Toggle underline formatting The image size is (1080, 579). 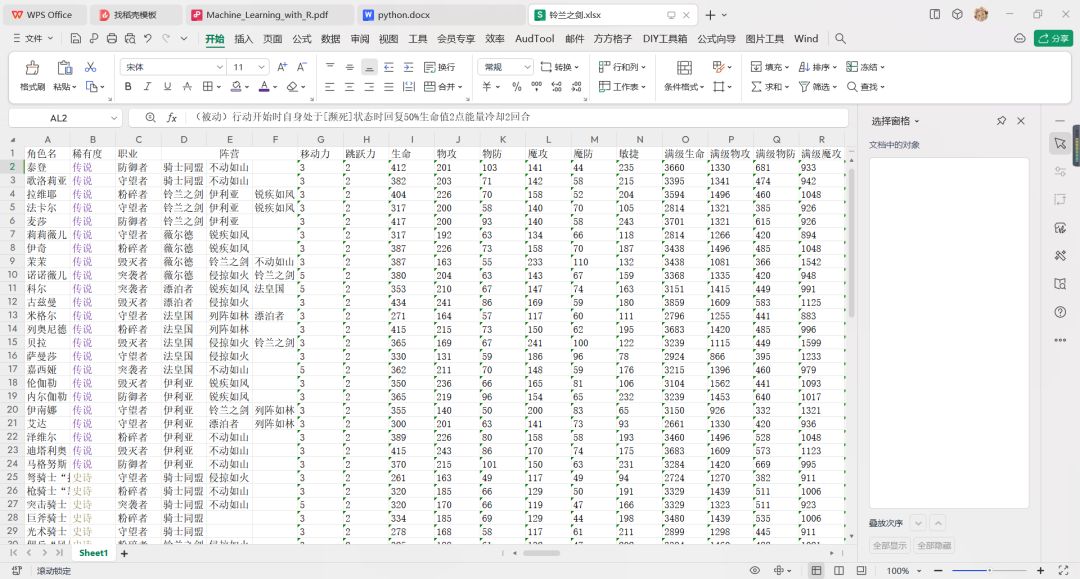(x=167, y=87)
